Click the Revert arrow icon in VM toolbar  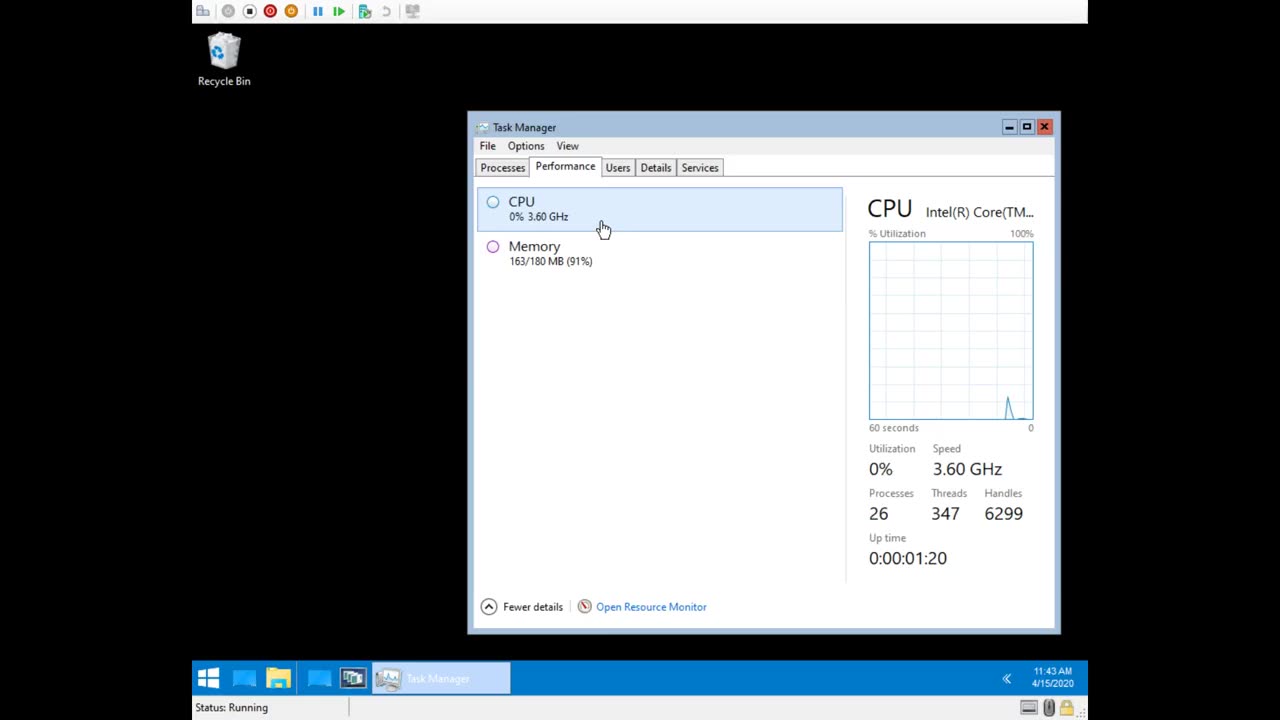point(386,11)
